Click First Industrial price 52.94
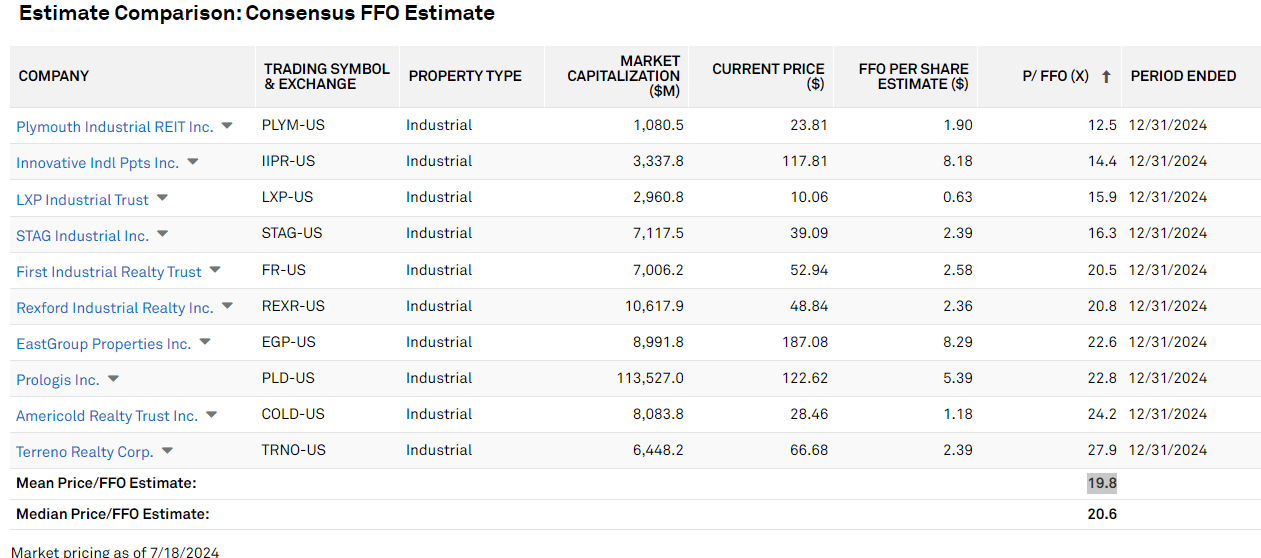This screenshot has width=1261, height=558. (809, 270)
